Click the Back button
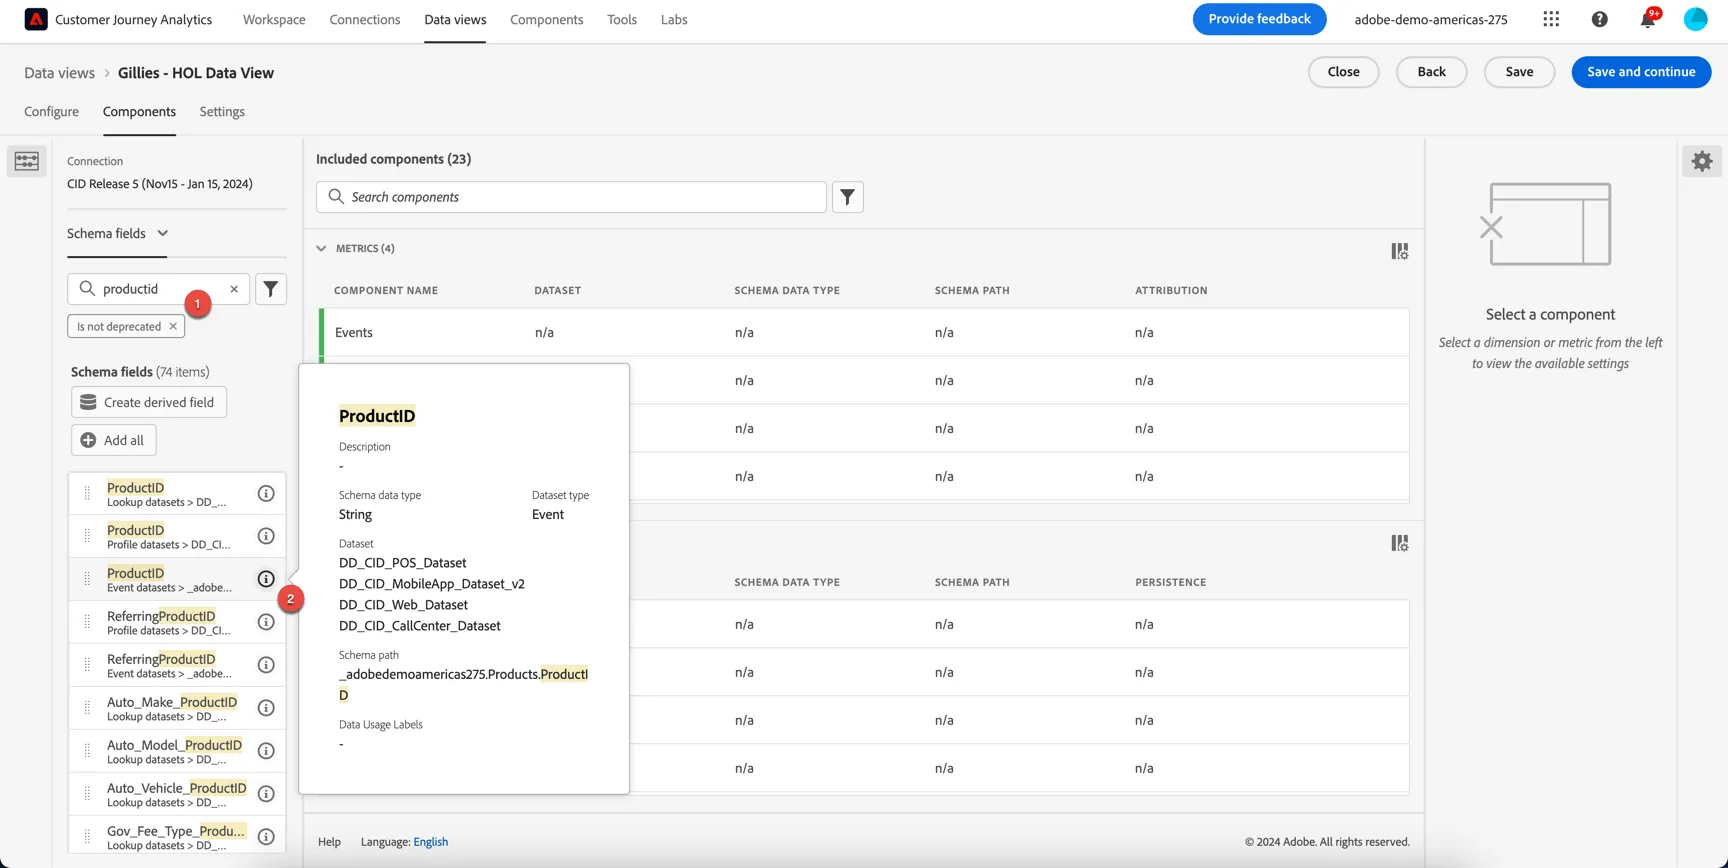 click(1431, 72)
